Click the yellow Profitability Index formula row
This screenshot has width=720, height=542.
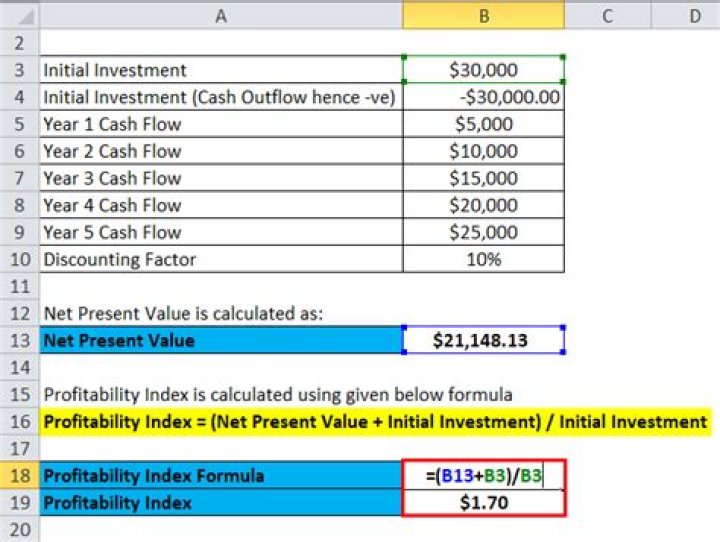coord(375,422)
